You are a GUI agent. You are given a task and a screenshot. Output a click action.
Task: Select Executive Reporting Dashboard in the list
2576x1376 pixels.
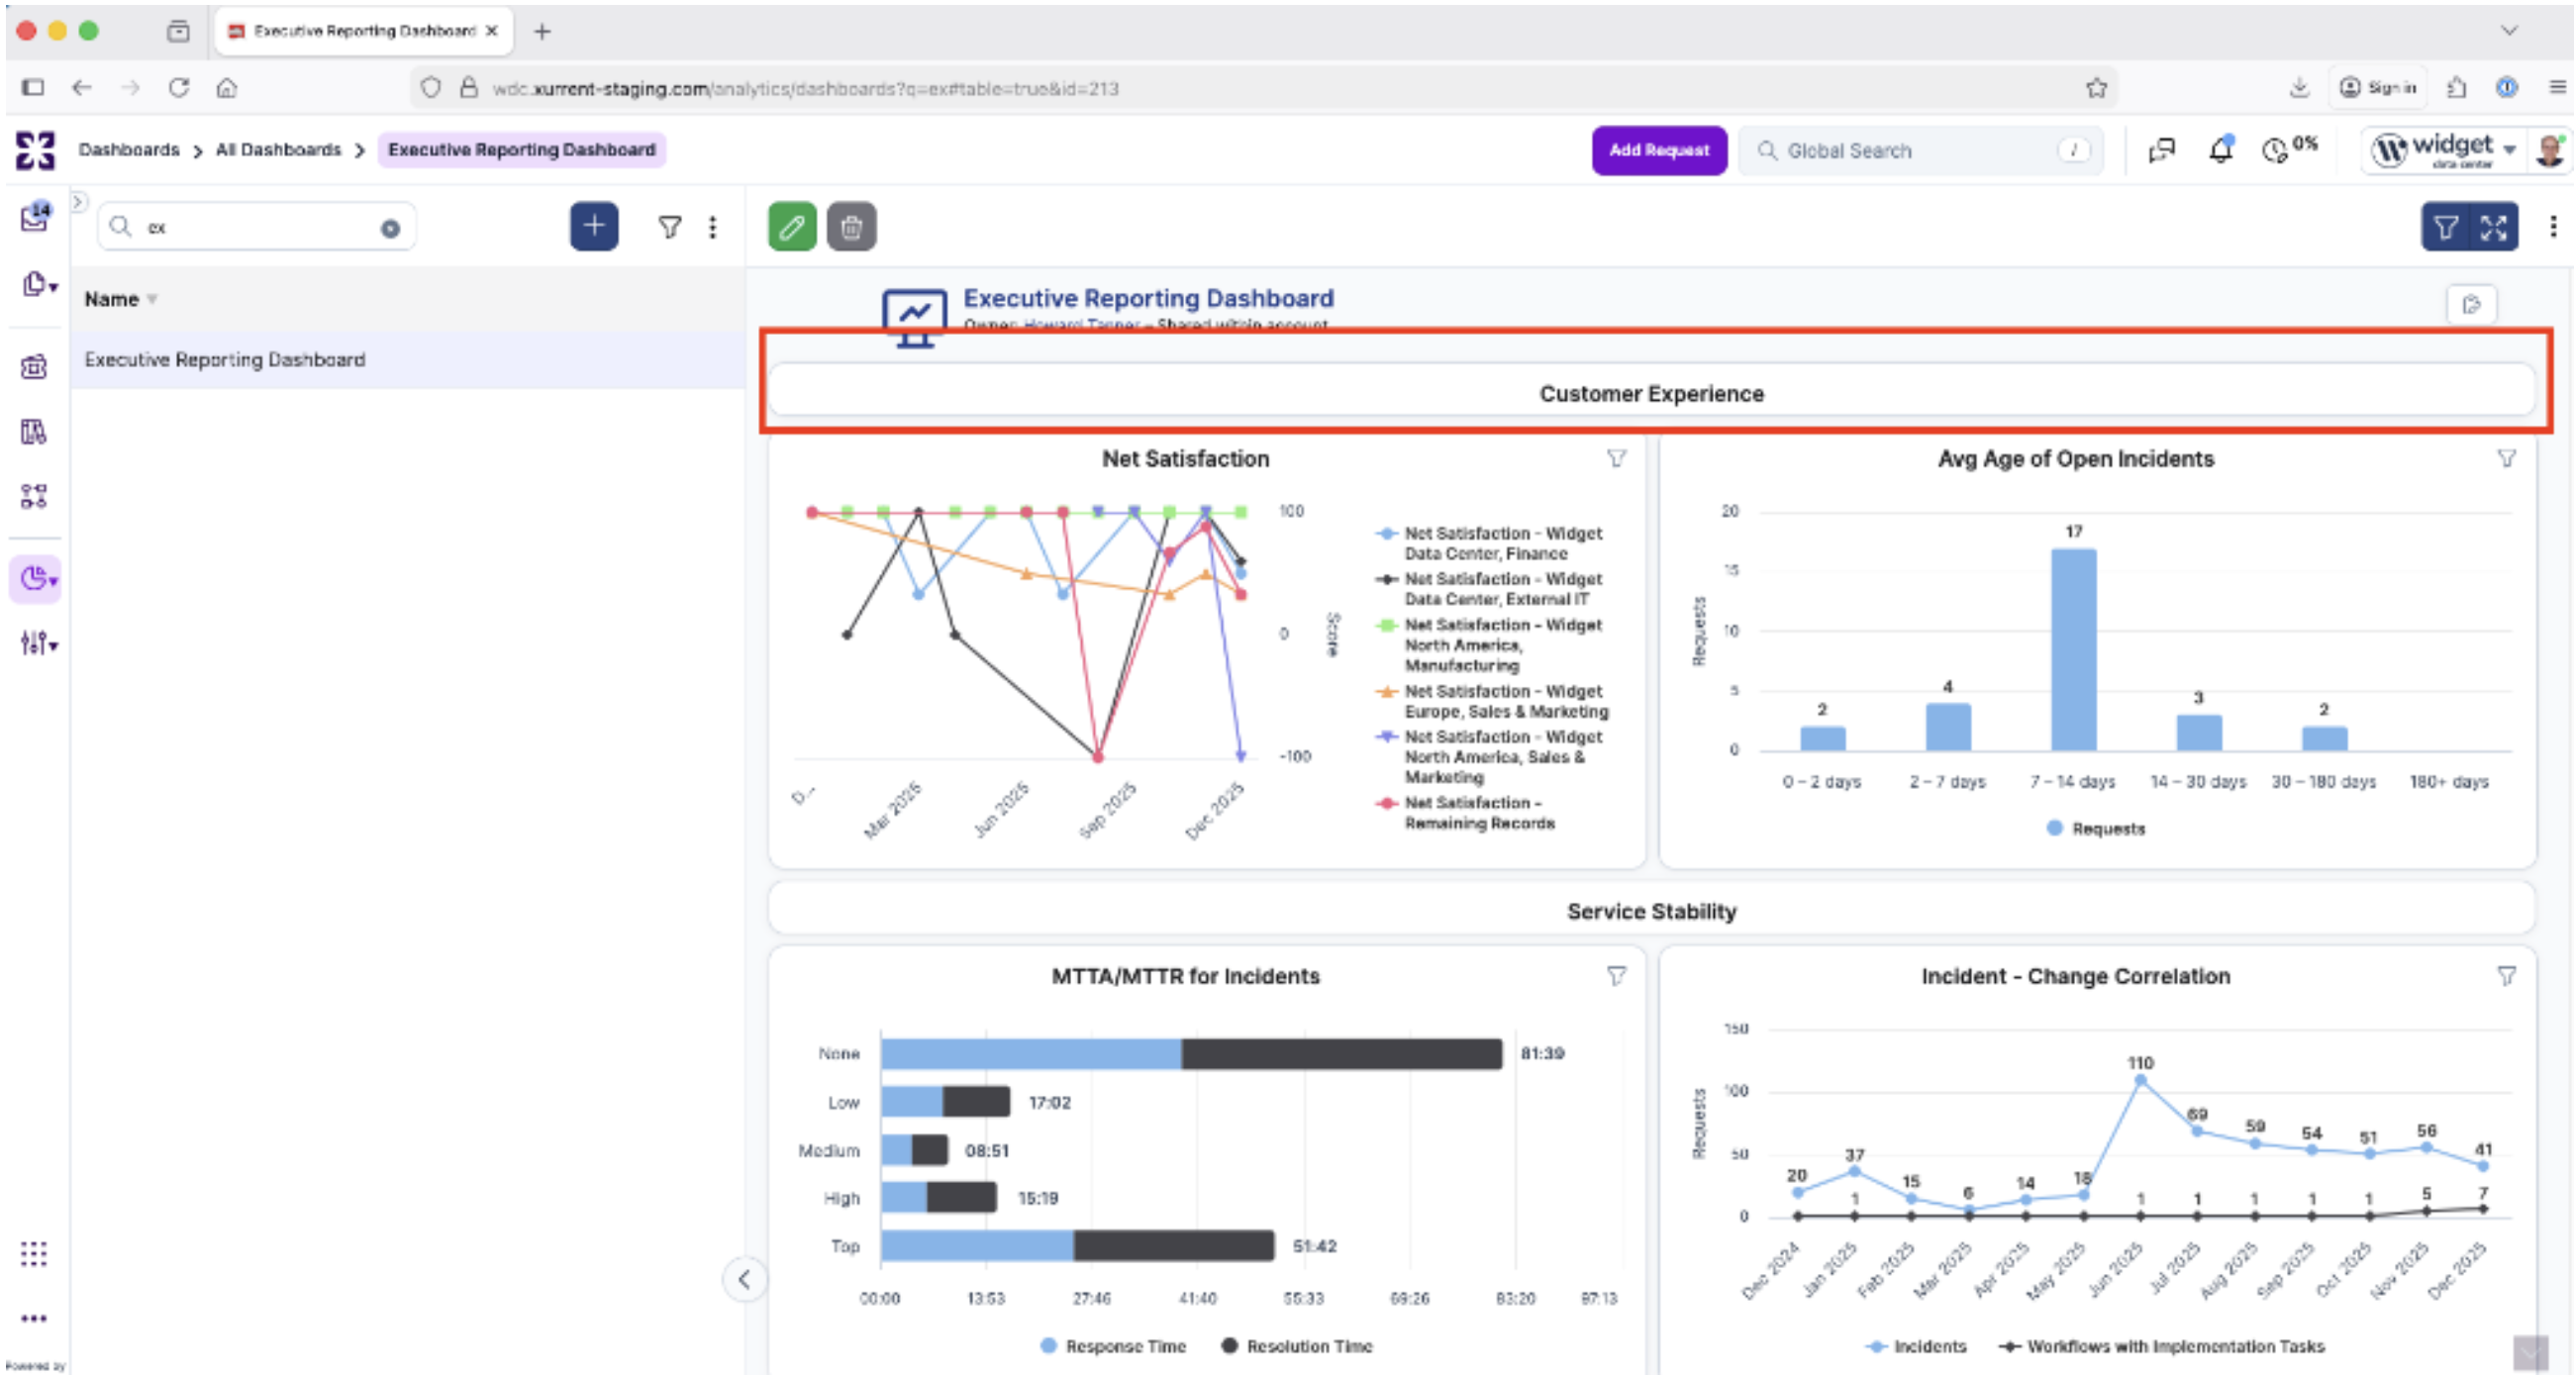point(225,360)
